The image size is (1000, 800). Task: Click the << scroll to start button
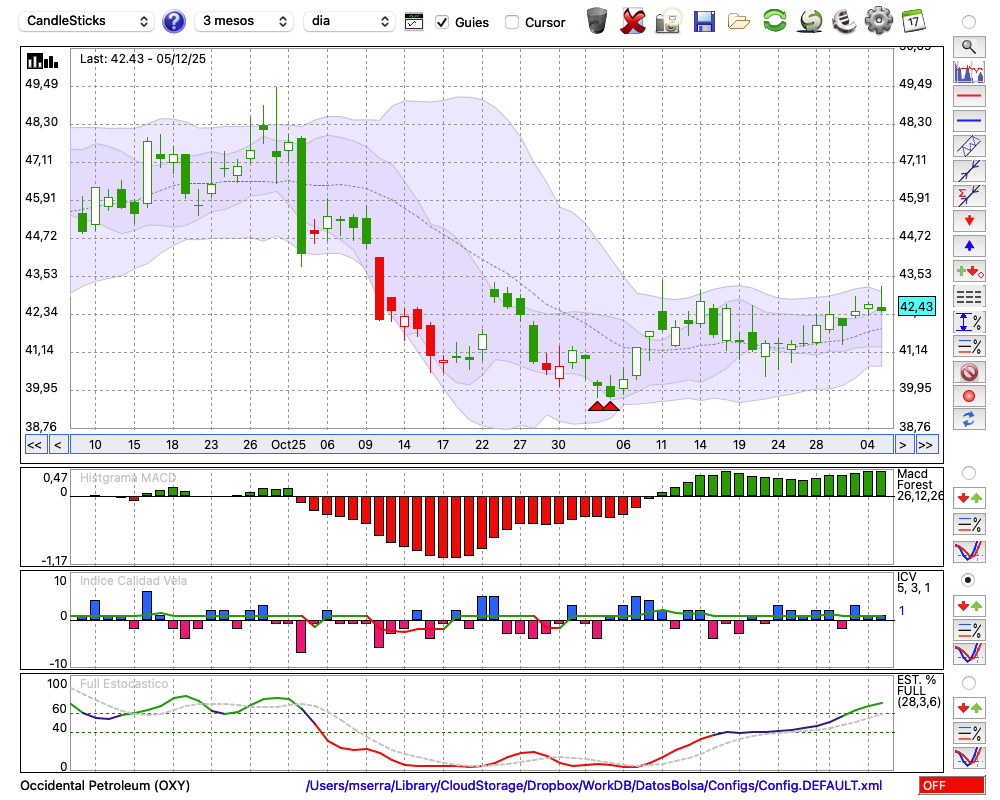[34, 445]
